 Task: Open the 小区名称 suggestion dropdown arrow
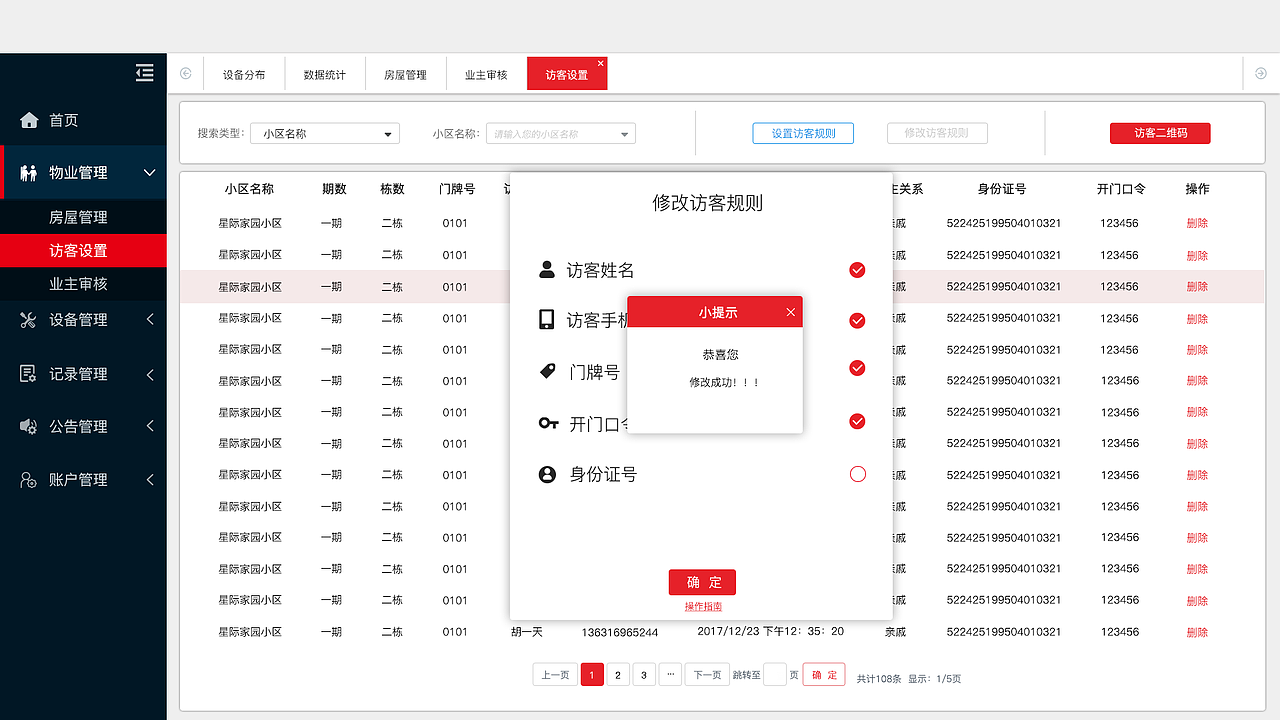click(623, 133)
